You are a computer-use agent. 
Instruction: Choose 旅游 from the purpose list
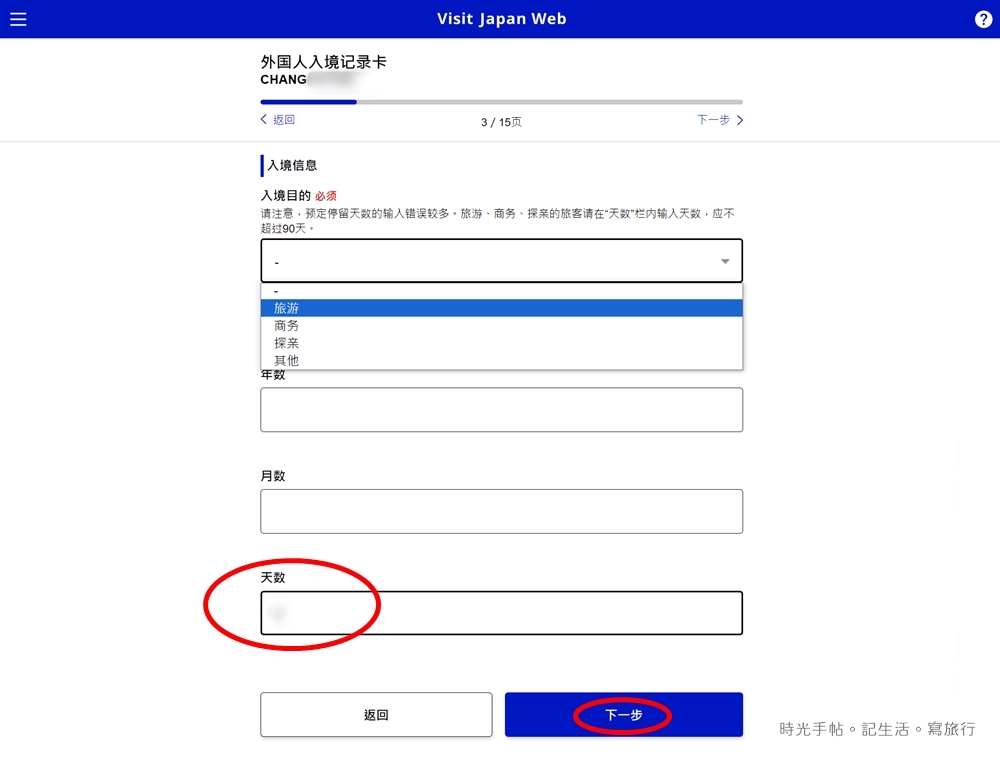pyautogui.click(x=501, y=308)
